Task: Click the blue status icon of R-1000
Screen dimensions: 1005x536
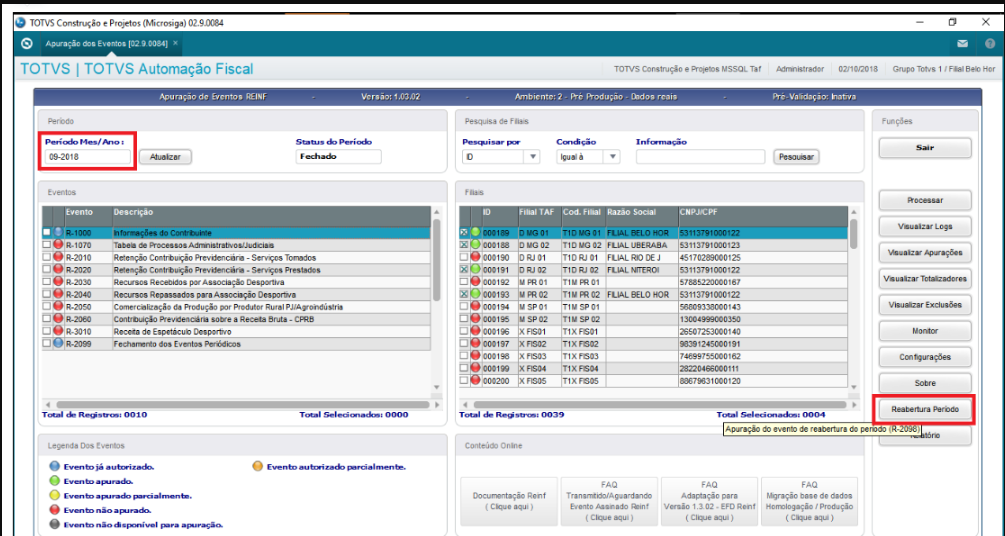Action: [58, 233]
